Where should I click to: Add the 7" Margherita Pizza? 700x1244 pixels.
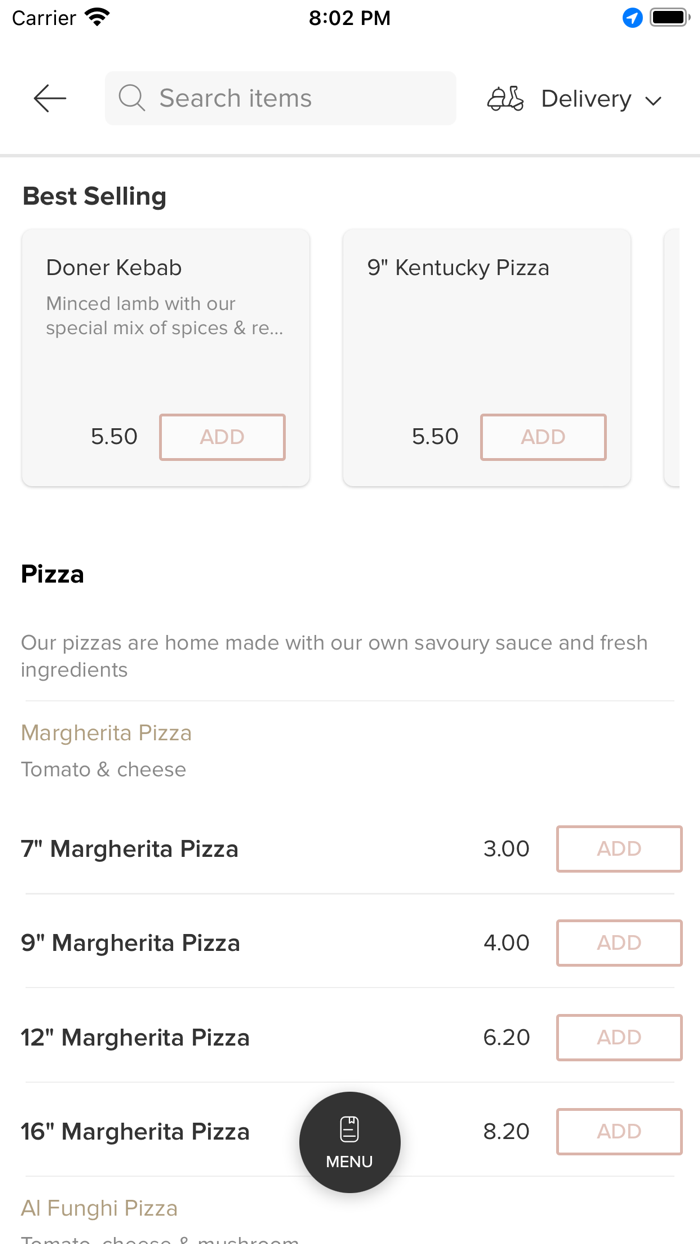tap(618, 848)
